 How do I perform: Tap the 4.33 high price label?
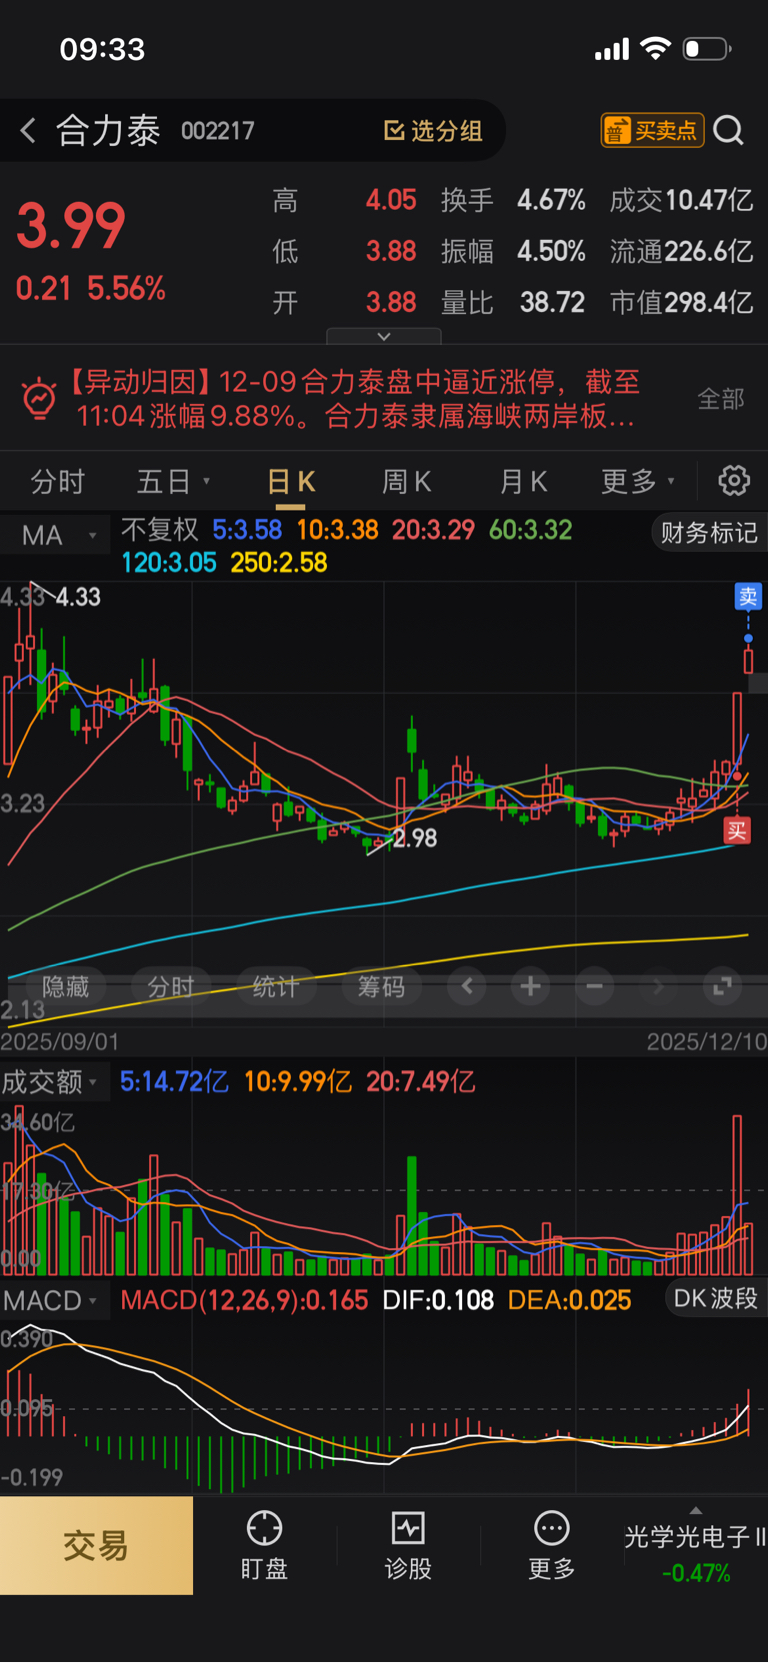78,597
